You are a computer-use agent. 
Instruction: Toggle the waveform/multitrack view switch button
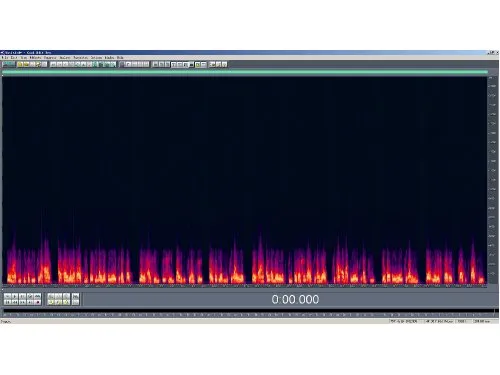[x=8, y=64]
